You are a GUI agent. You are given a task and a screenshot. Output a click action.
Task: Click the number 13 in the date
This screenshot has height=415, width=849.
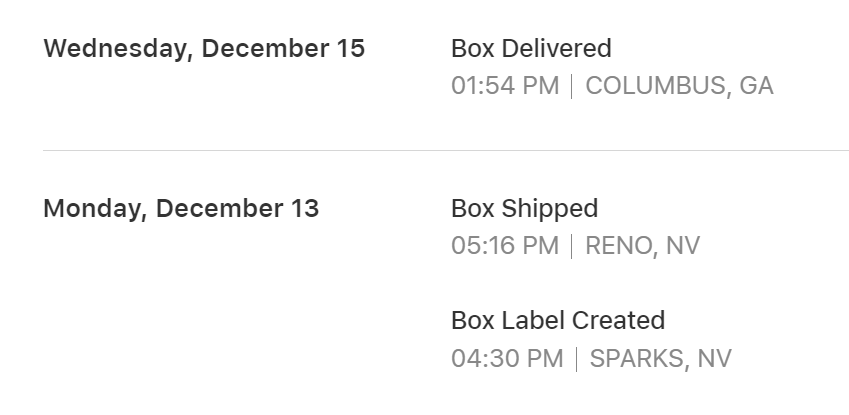pos(305,209)
